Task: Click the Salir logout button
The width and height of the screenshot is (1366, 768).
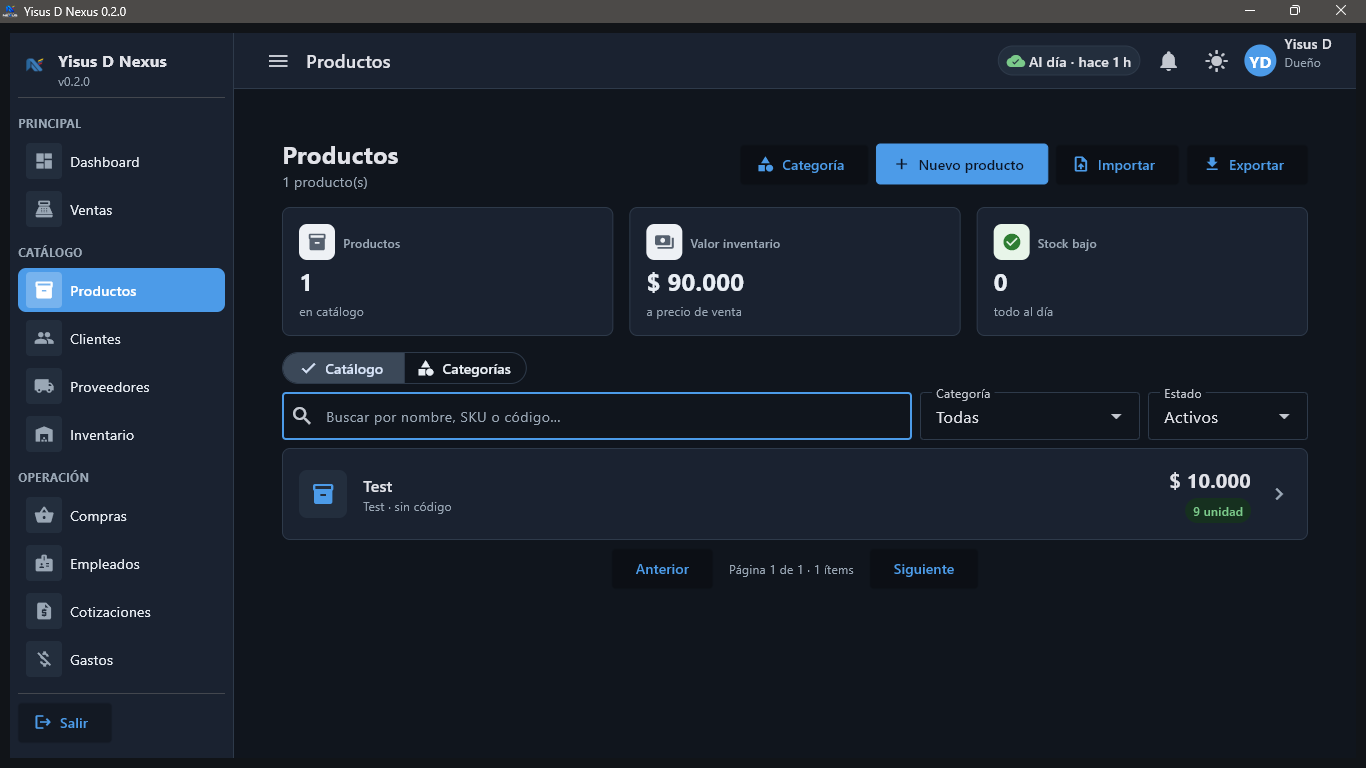Action: (64, 723)
